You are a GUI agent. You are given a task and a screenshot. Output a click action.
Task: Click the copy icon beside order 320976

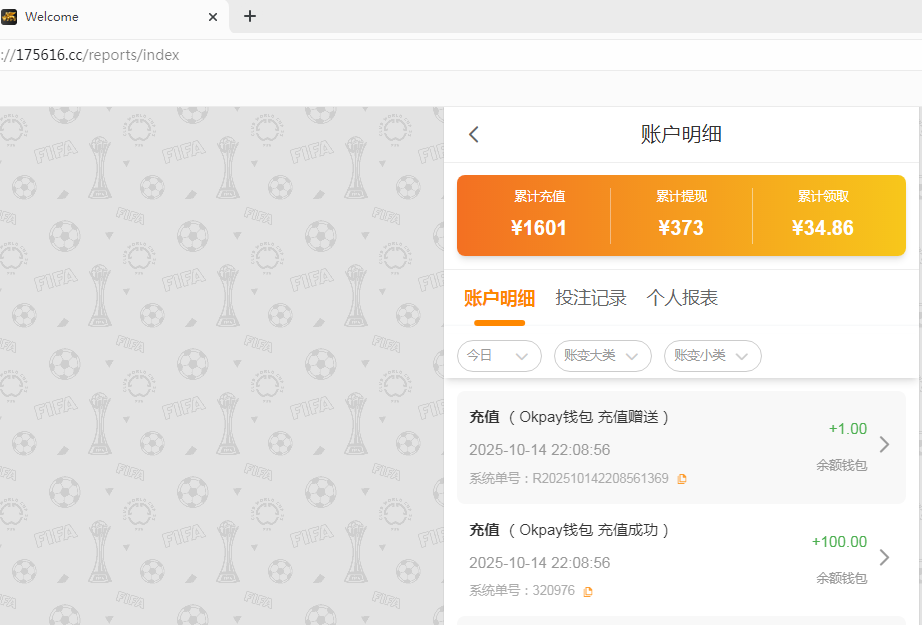(588, 590)
